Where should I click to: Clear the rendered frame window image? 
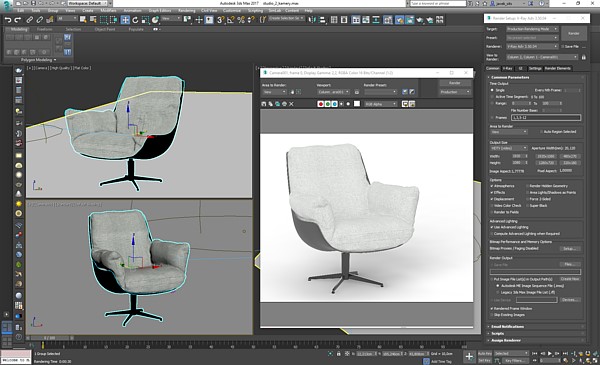tap(291, 104)
